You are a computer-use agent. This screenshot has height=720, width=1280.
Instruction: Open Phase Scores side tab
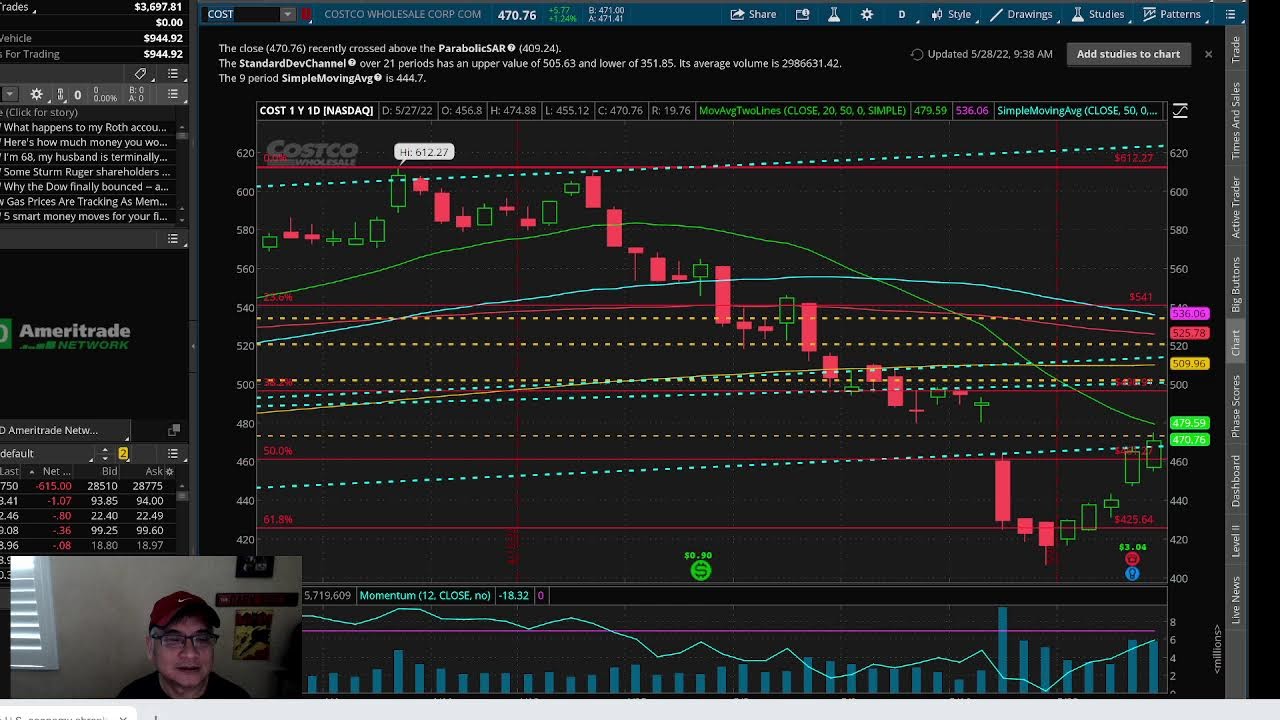1236,406
